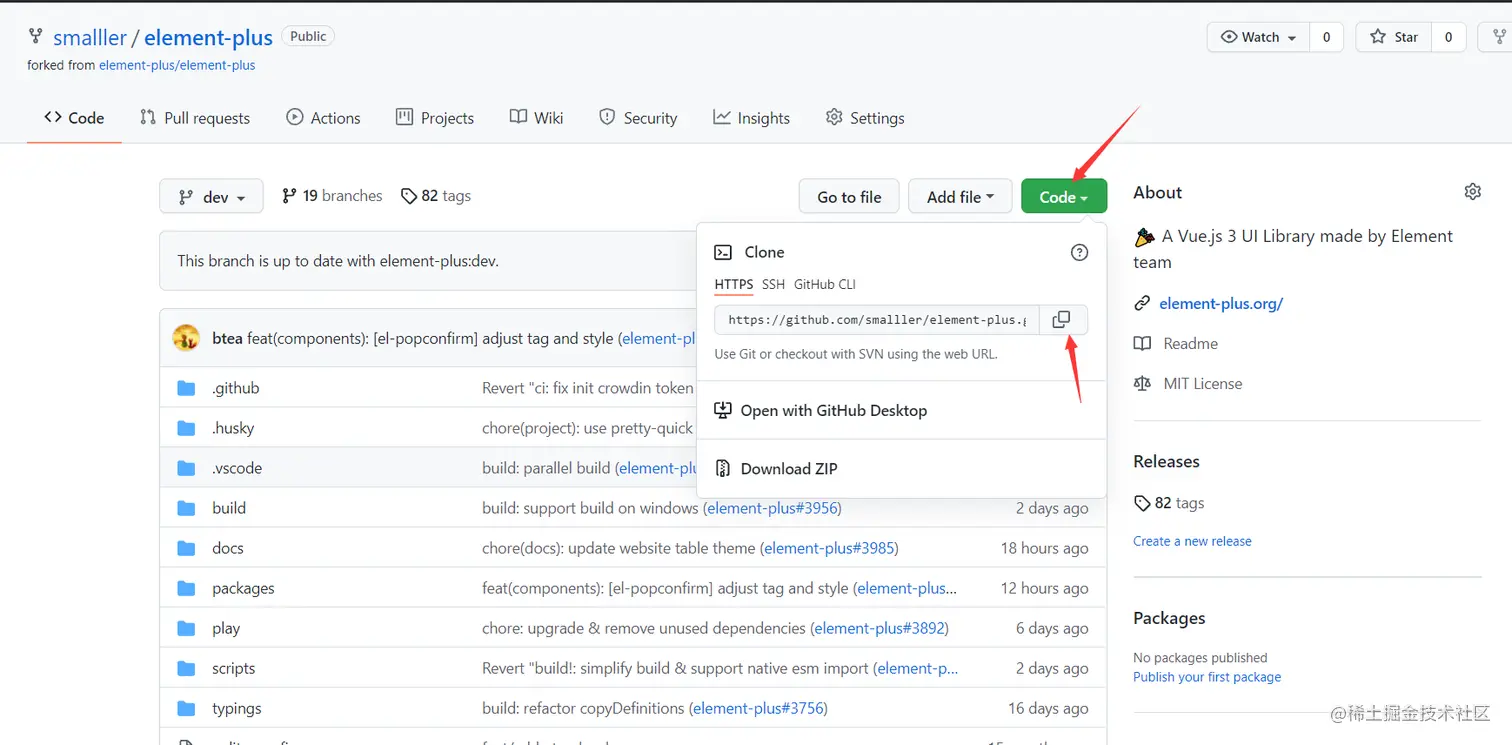Open the element-plus repository name link
Viewport: 1512px width, 745px height.
click(208, 37)
